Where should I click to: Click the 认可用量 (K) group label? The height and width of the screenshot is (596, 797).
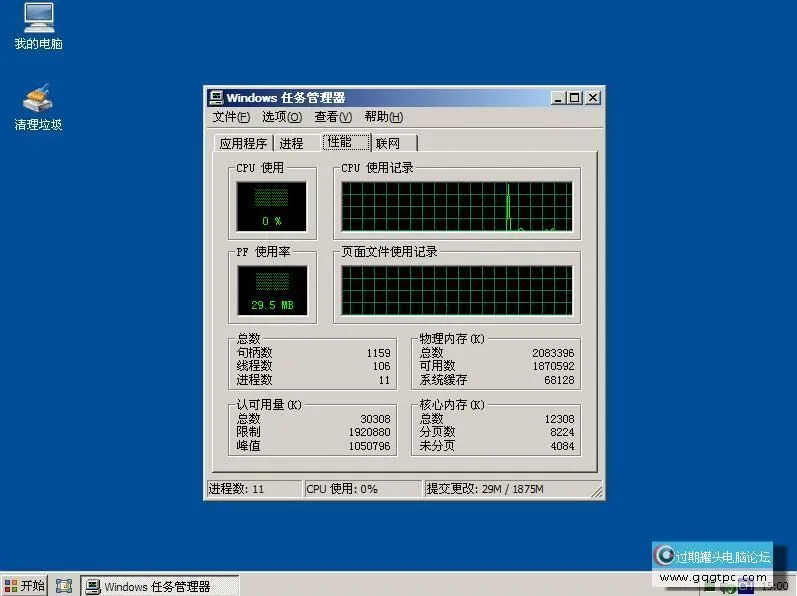269,405
